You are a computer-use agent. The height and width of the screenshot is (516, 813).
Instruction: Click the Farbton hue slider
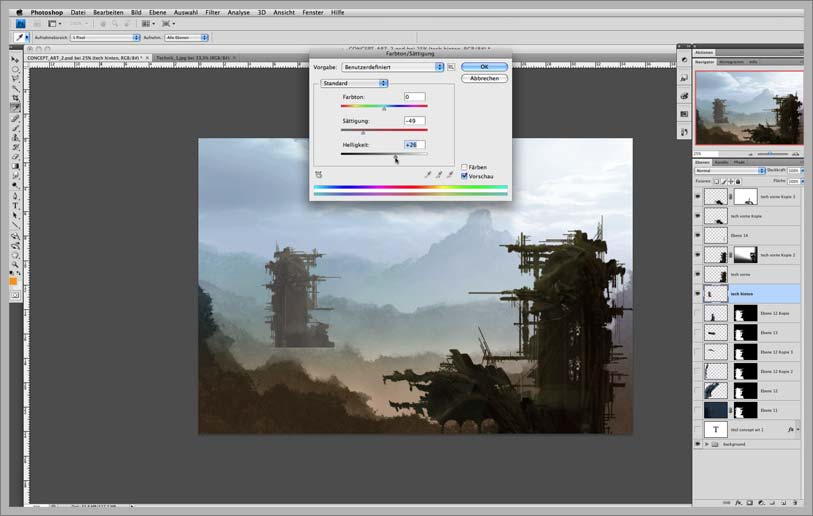[384, 107]
